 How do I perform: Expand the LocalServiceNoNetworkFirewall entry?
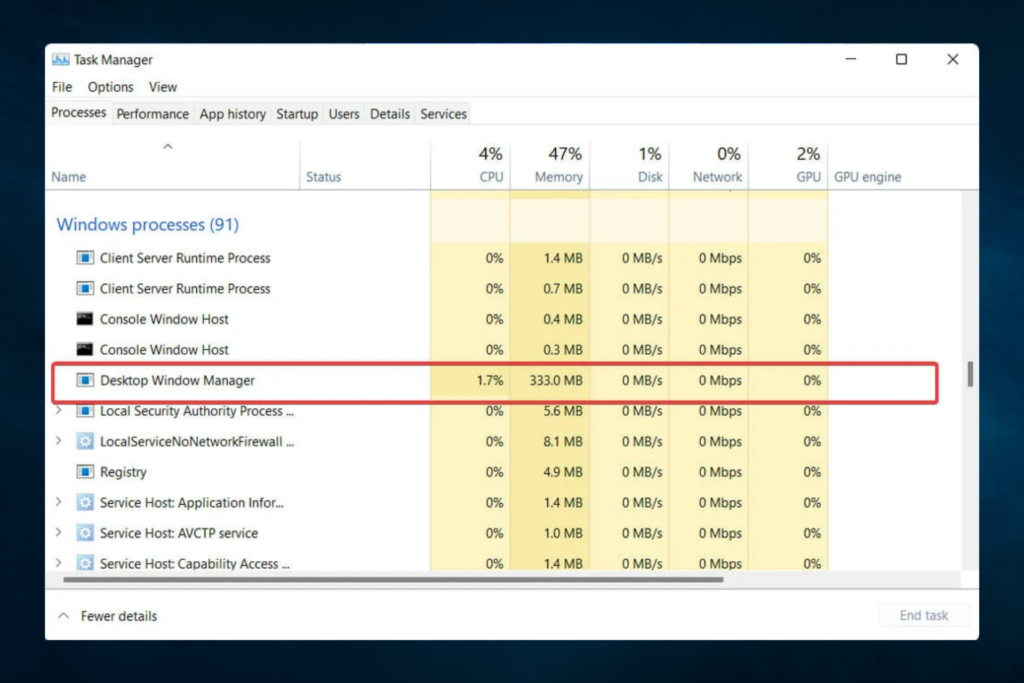60,441
